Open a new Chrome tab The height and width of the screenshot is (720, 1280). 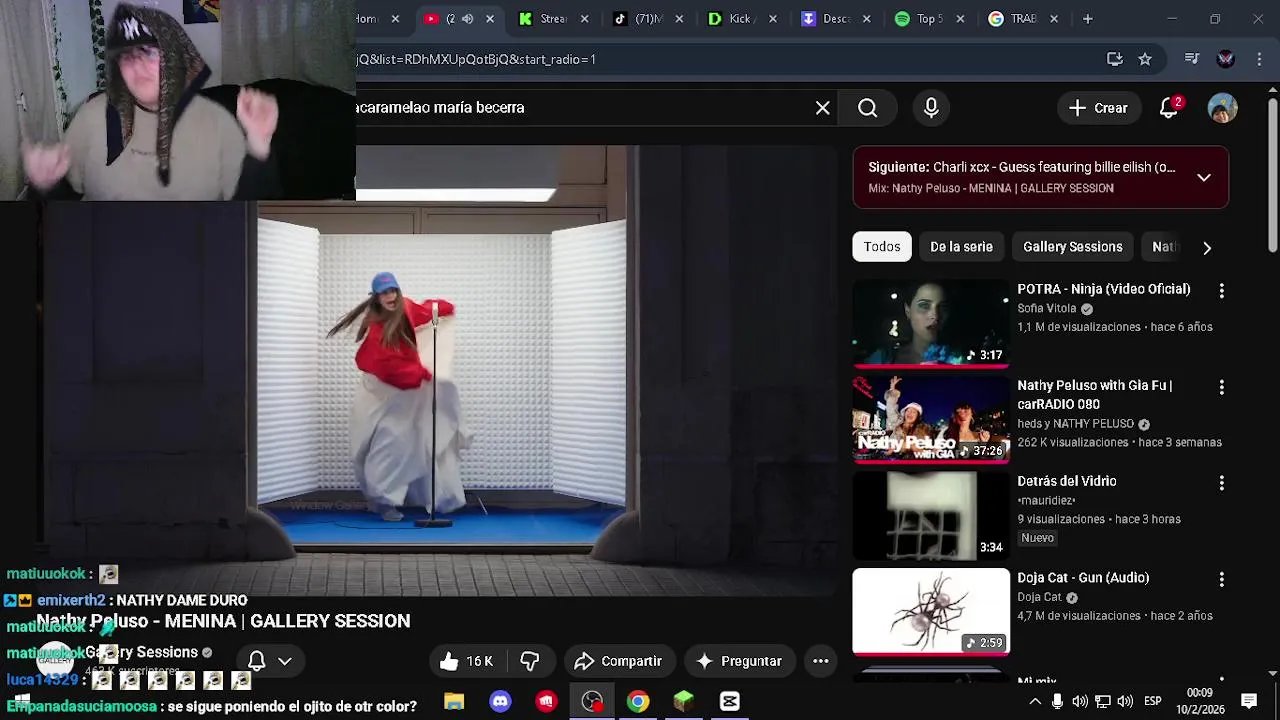tap(1087, 19)
